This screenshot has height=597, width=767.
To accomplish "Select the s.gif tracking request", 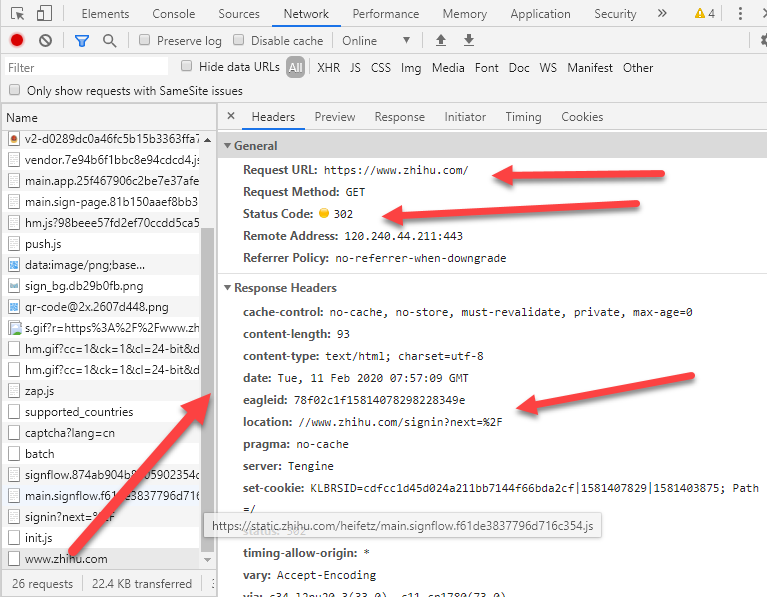I will tap(103, 328).
